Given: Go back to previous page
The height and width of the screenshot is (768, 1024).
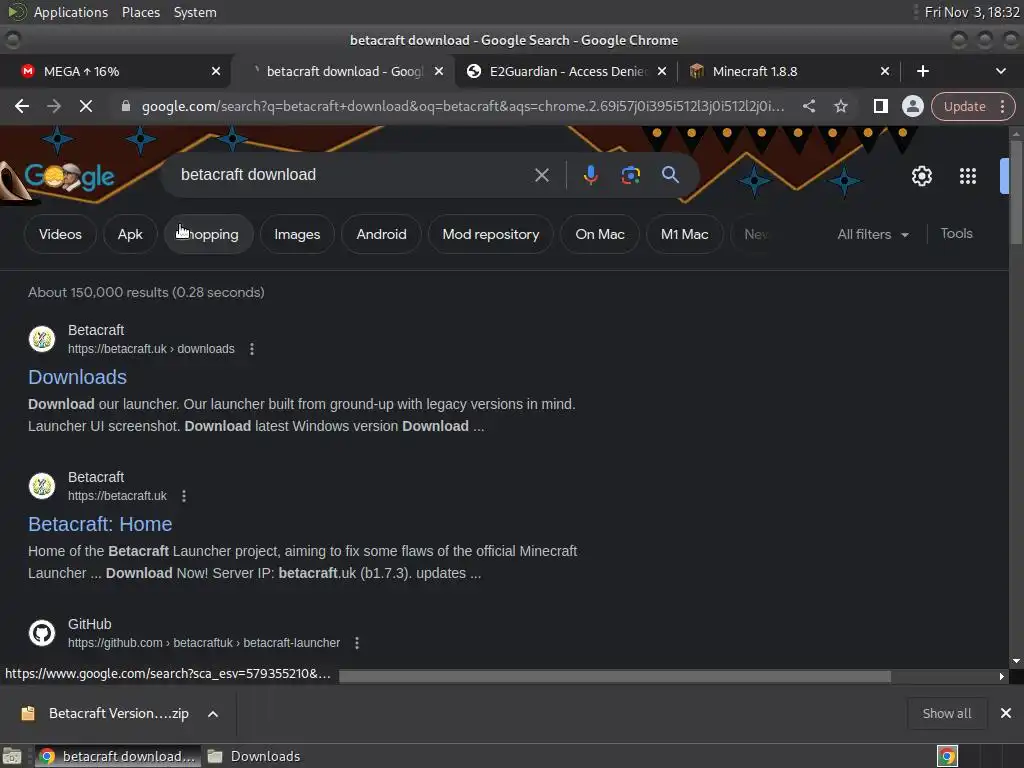Looking at the screenshot, I should pyautogui.click(x=22, y=106).
